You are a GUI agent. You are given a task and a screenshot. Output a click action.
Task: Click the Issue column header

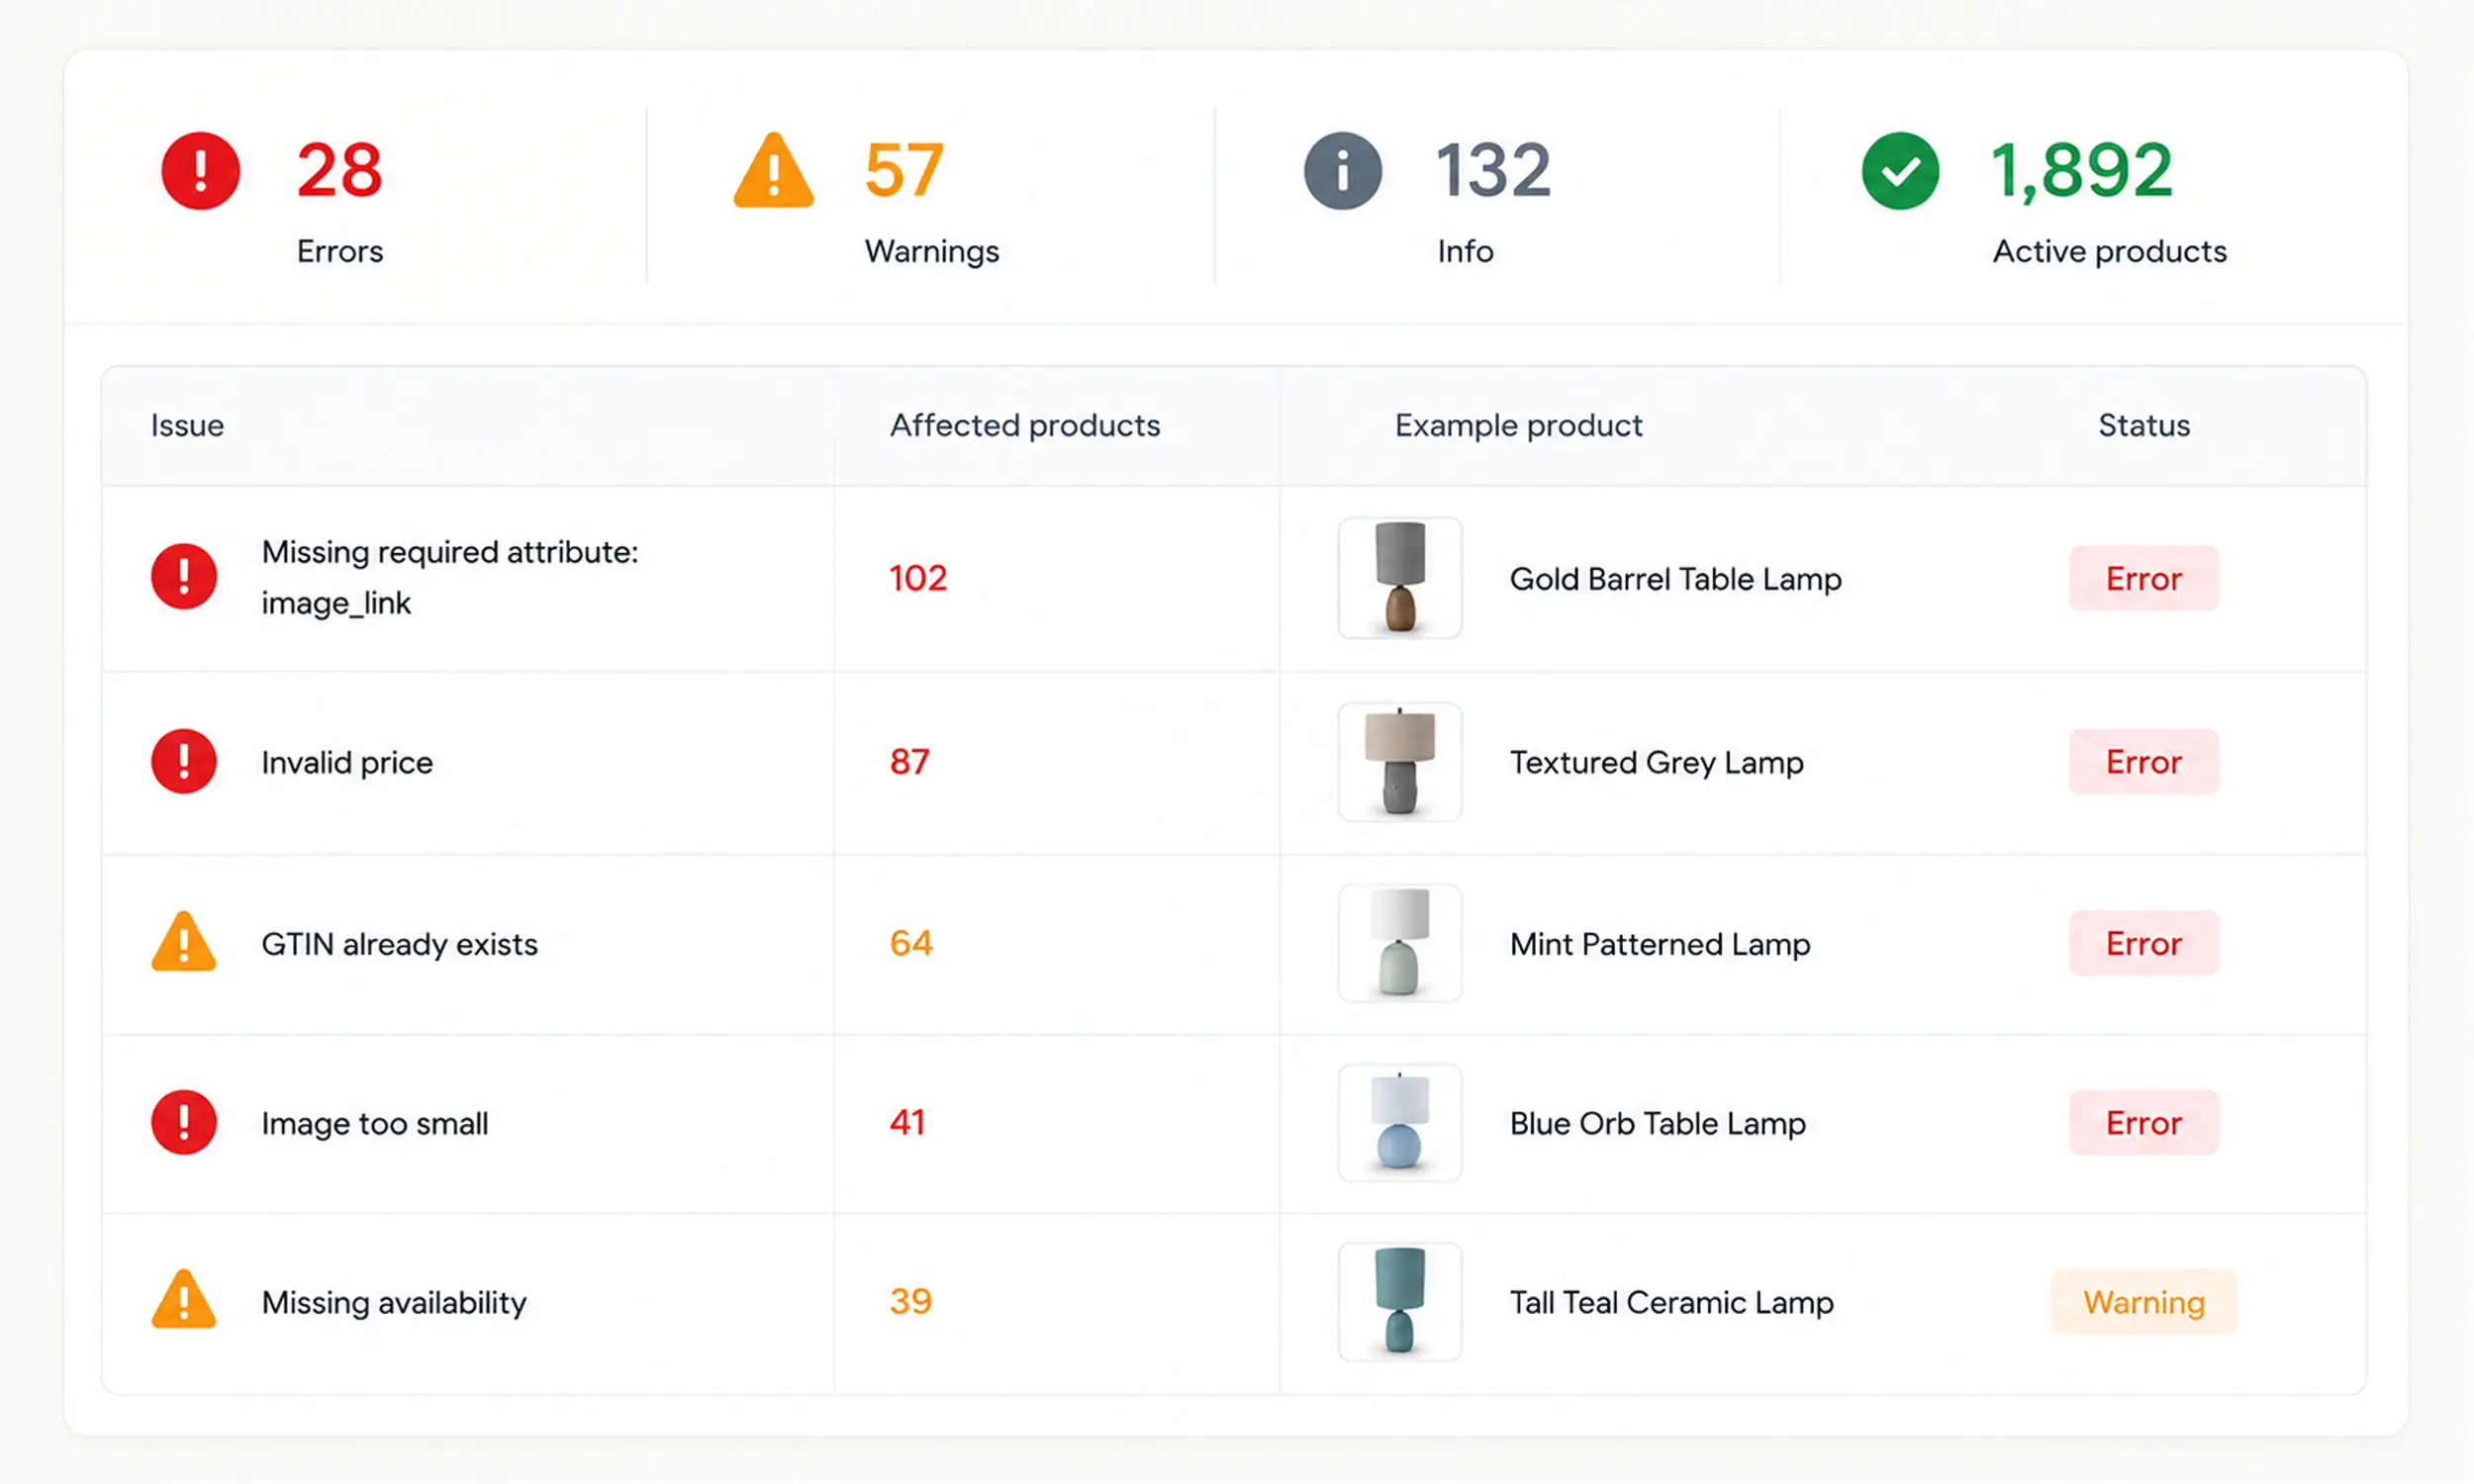point(187,425)
